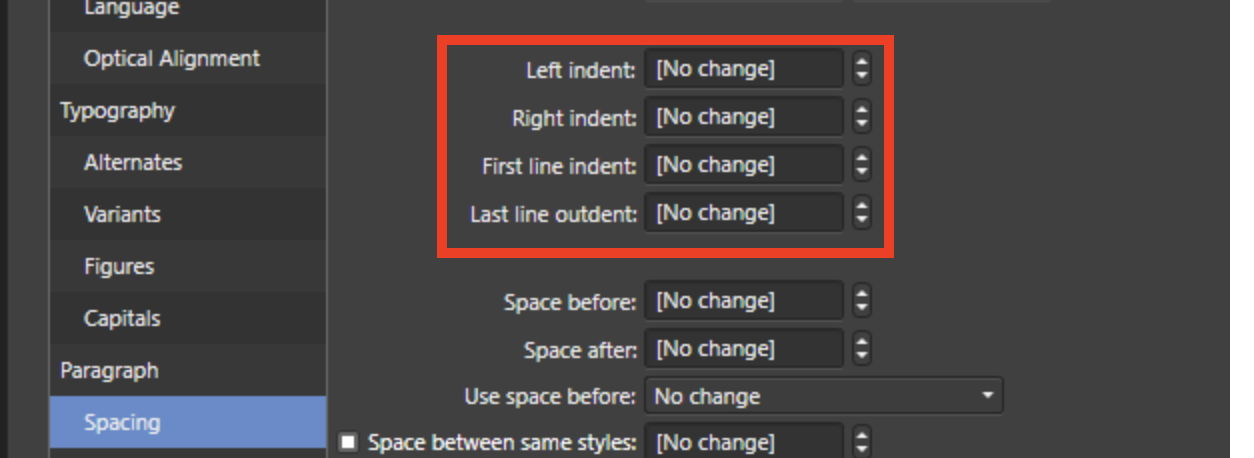Click the Left indent input field
Screen dimensions: 1254x458
click(x=744, y=70)
